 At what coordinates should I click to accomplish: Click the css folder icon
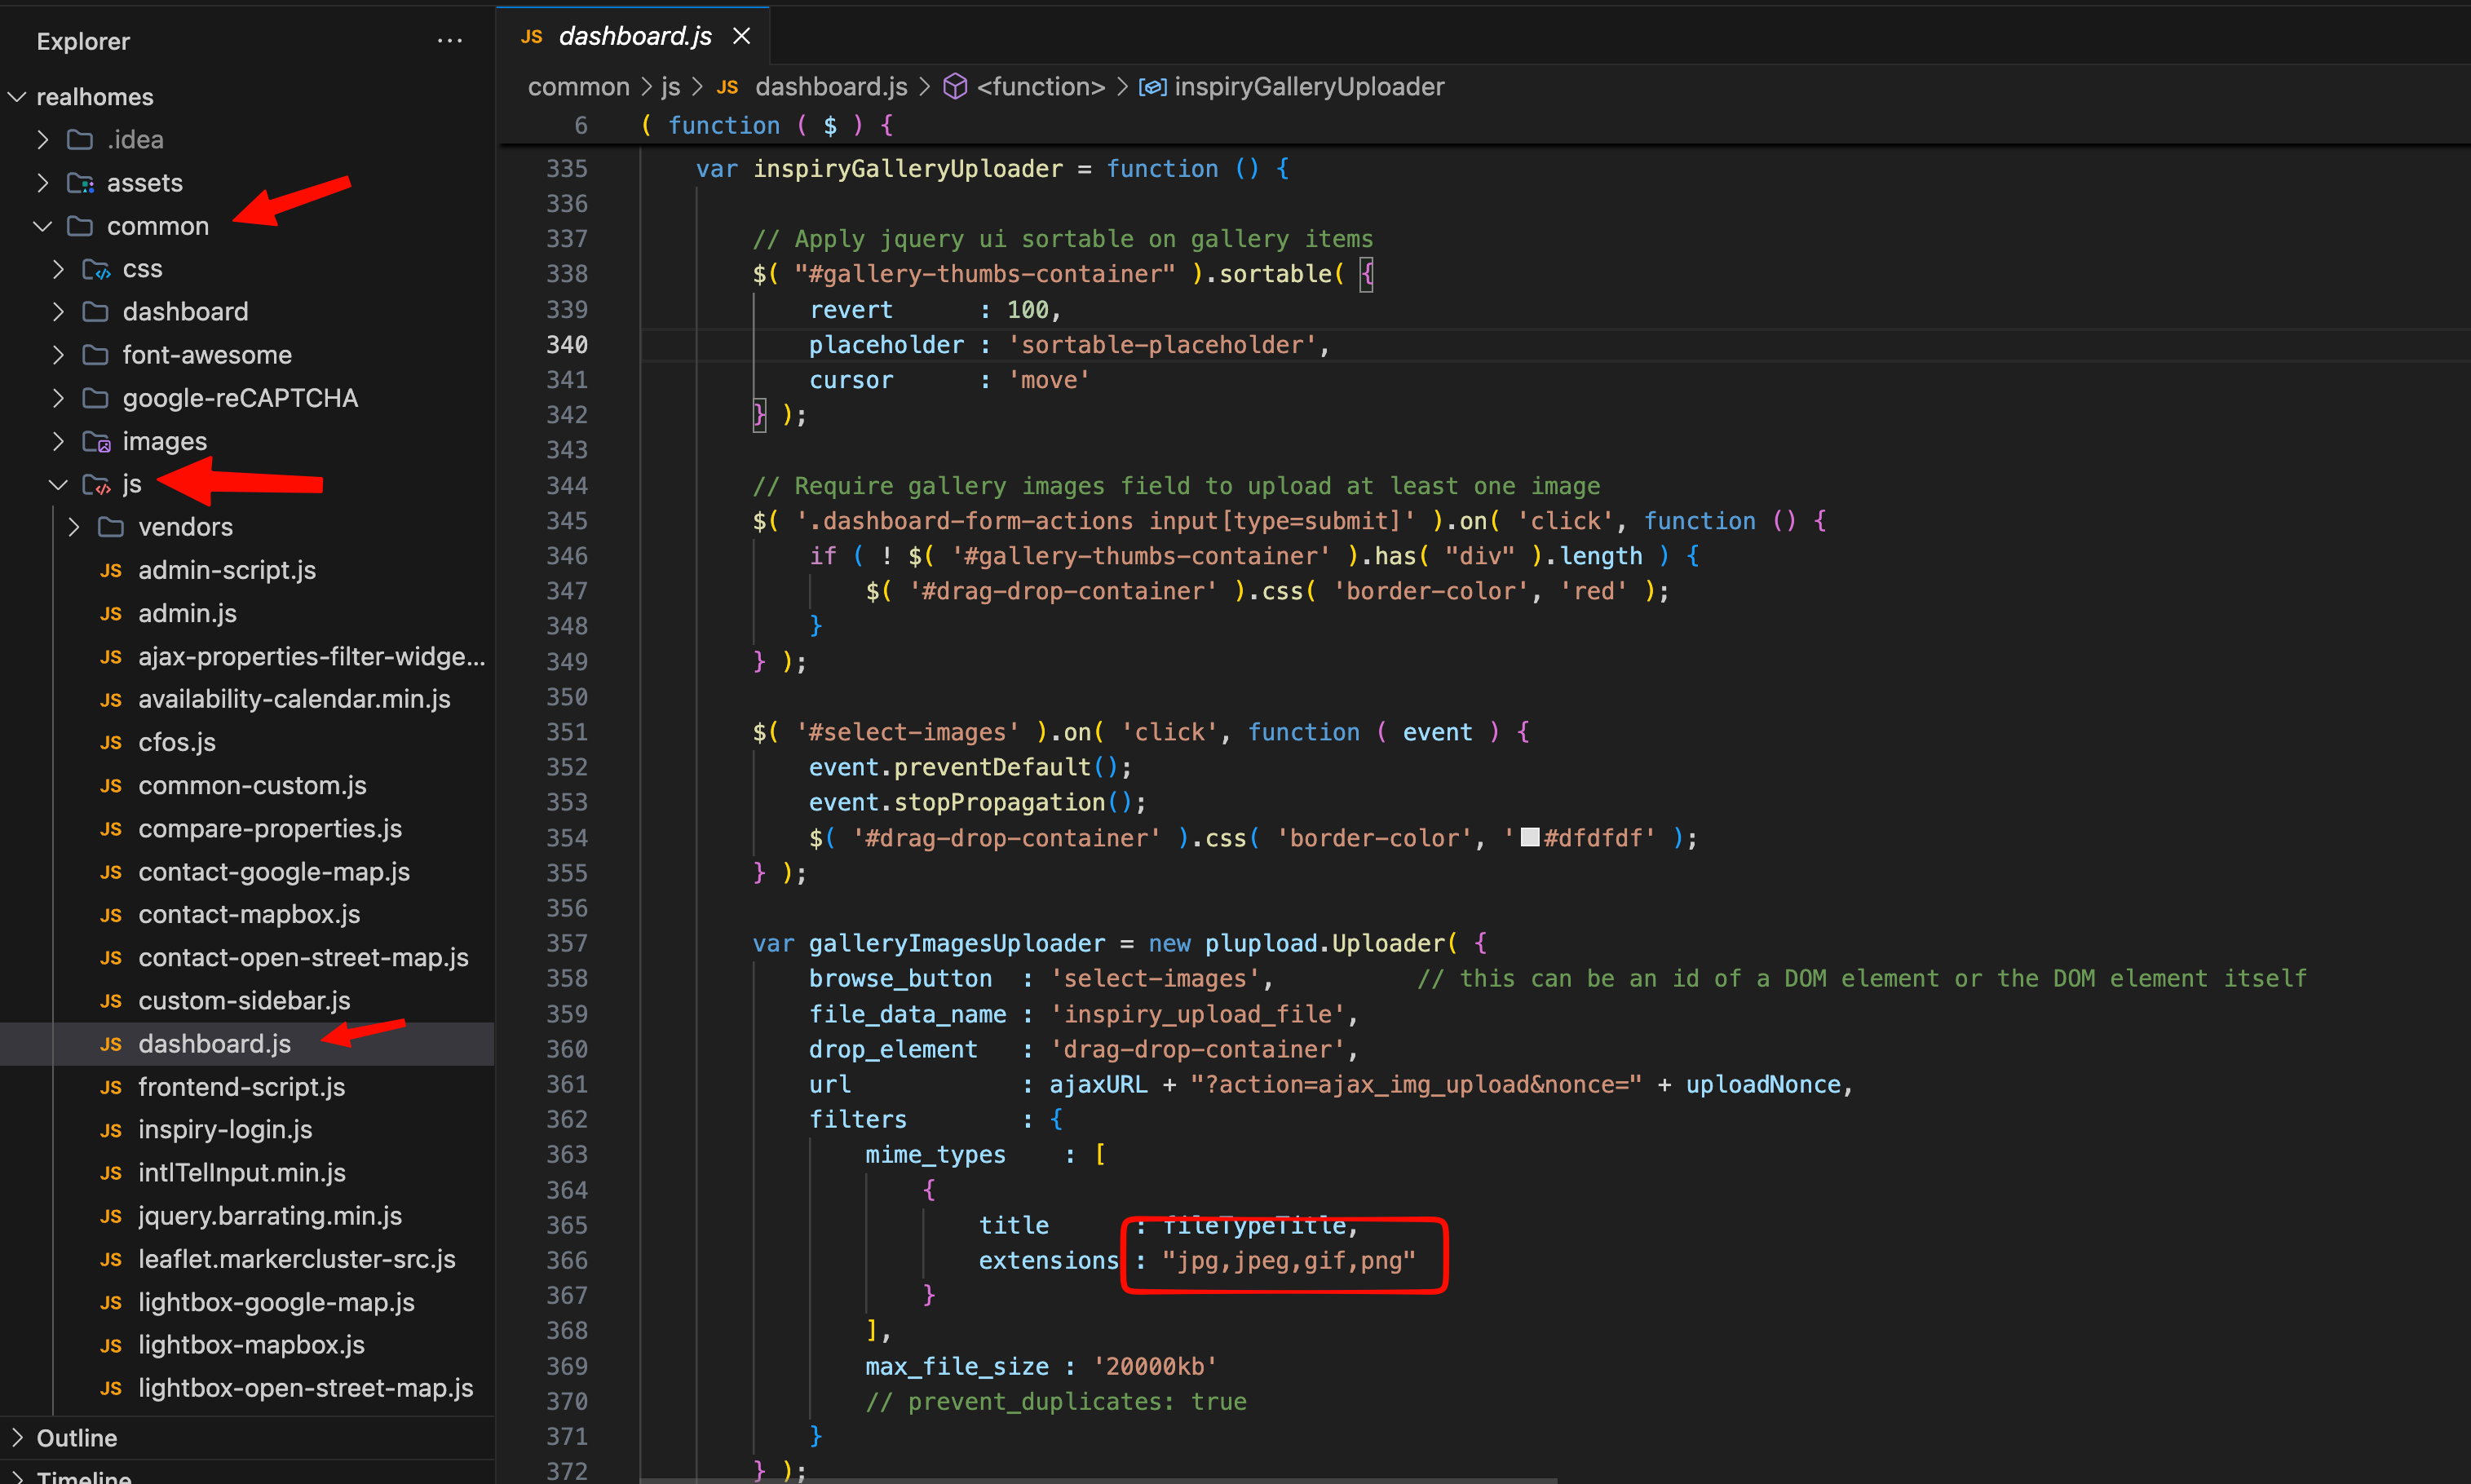click(x=96, y=269)
